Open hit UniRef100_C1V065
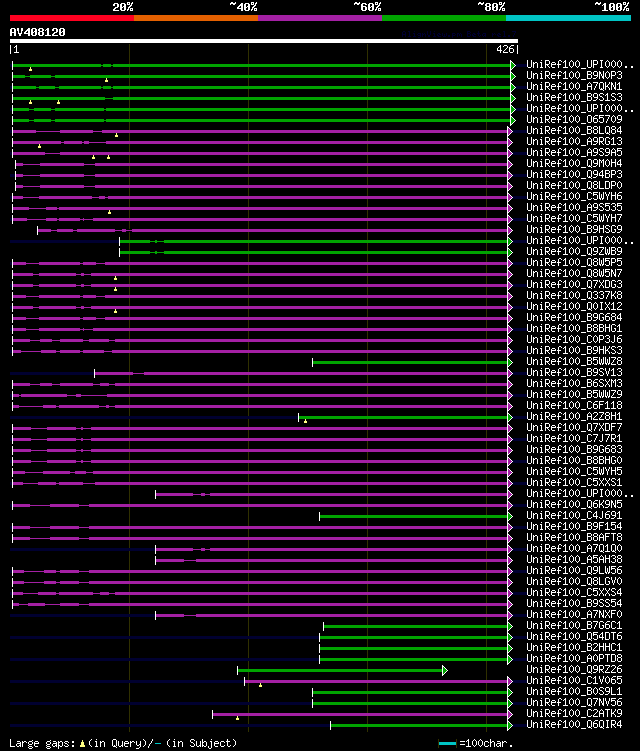Image resolution: width=640 pixels, height=751 pixels. click(574, 682)
